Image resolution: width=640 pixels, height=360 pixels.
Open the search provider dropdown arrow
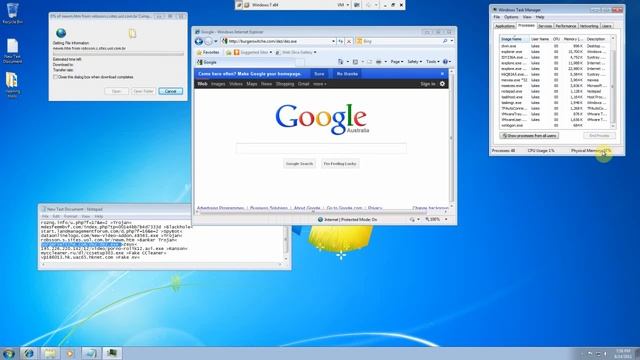[451, 41]
